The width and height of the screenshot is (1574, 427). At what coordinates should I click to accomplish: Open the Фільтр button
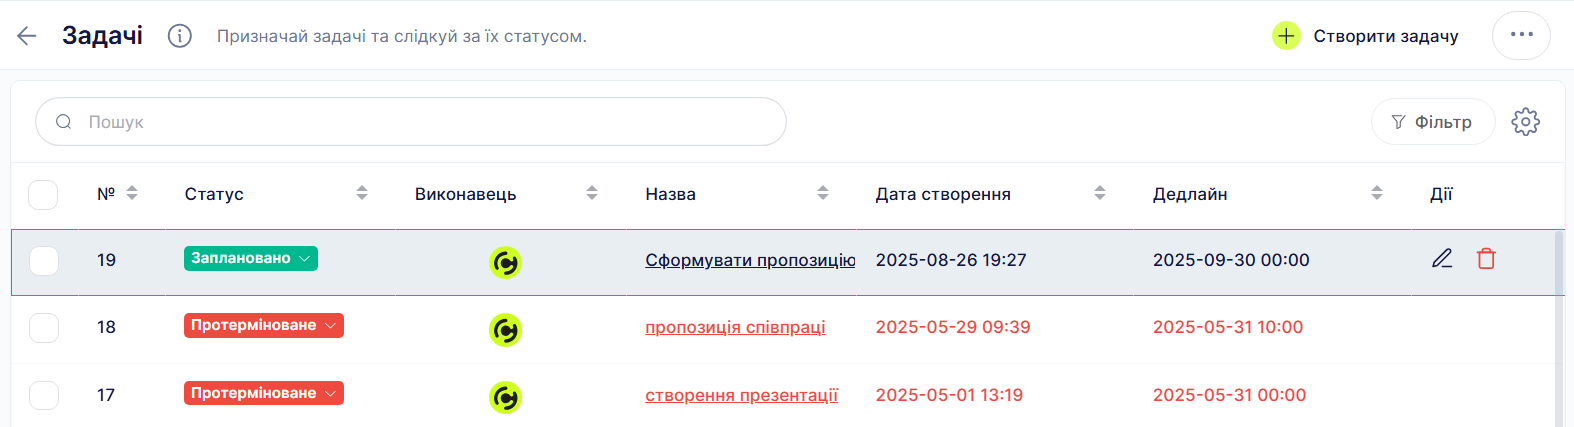(1433, 122)
